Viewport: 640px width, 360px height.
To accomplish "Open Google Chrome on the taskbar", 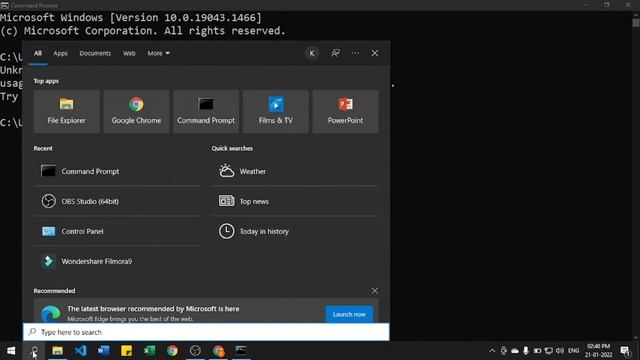I will [x=172, y=351].
